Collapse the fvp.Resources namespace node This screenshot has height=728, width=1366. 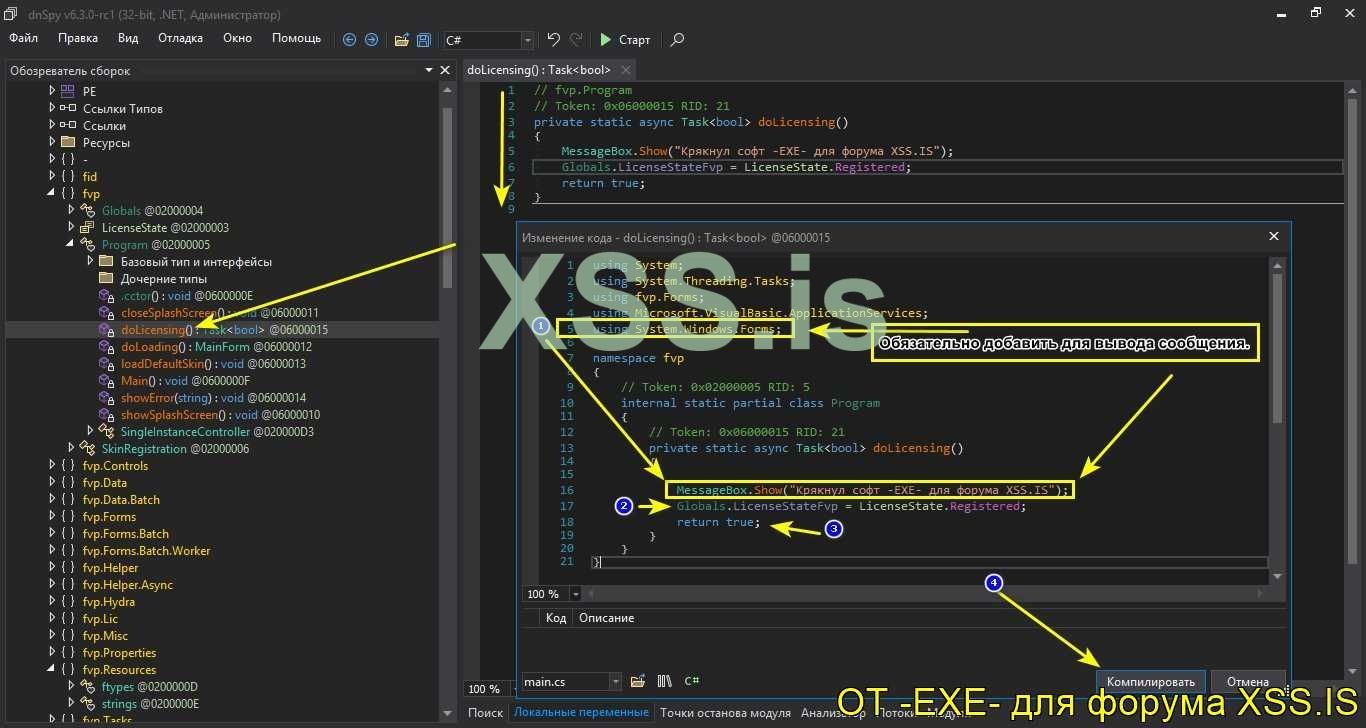52,669
